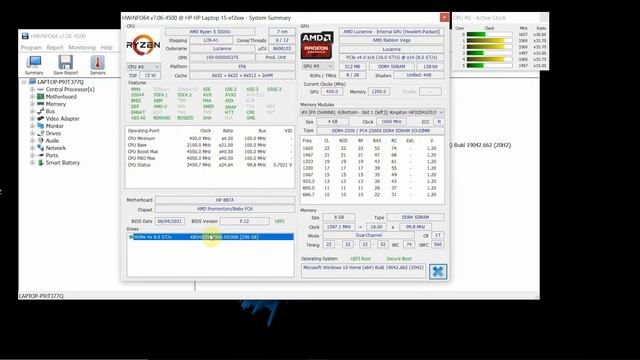Open the Report menu
The height and width of the screenshot is (360, 640).
click(x=55, y=48)
